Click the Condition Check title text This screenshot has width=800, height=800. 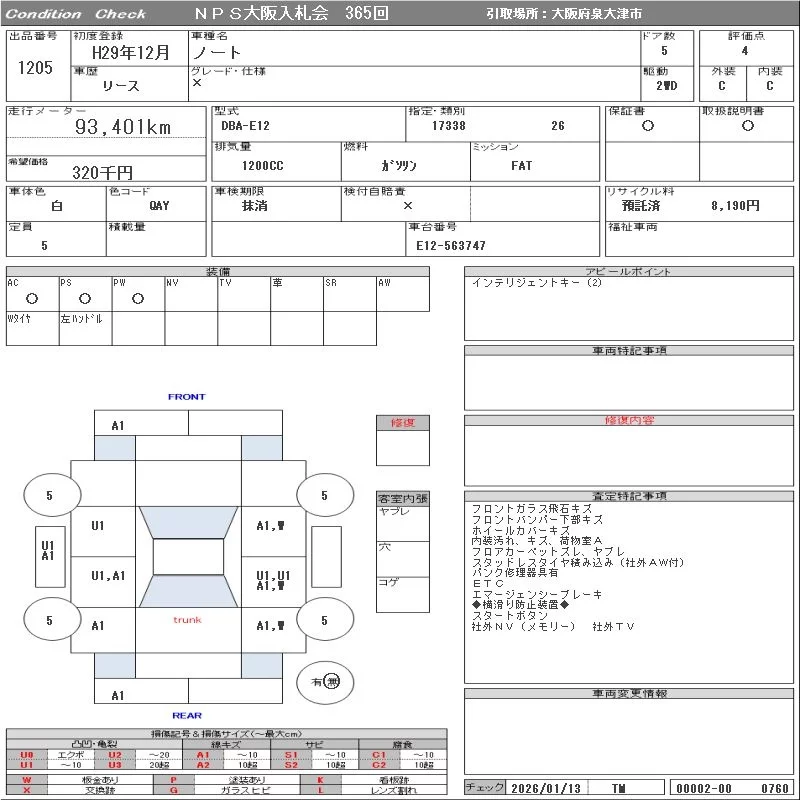pyautogui.click(x=76, y=14)
